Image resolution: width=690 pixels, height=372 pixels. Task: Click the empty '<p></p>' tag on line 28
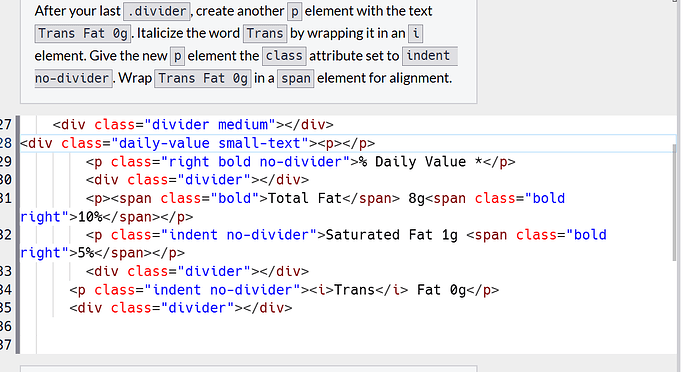coord(346,143)
